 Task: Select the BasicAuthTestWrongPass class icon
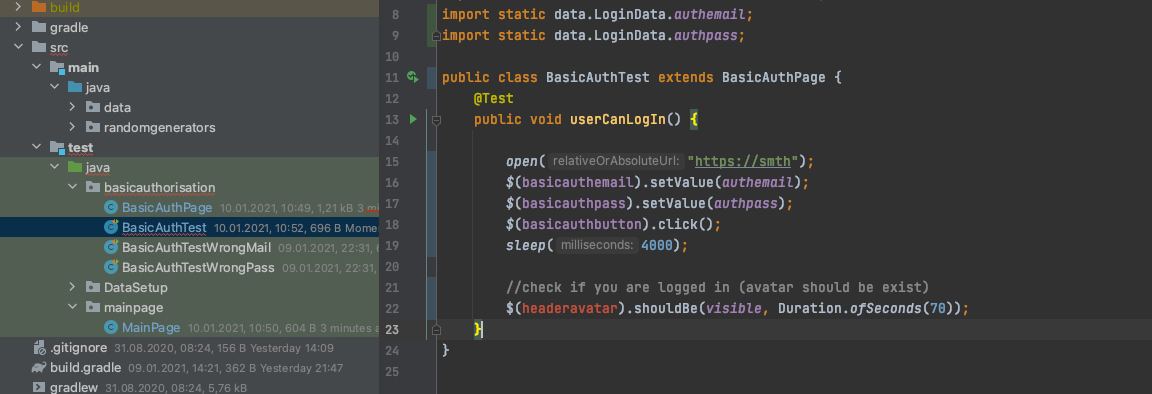pos(111,267)
